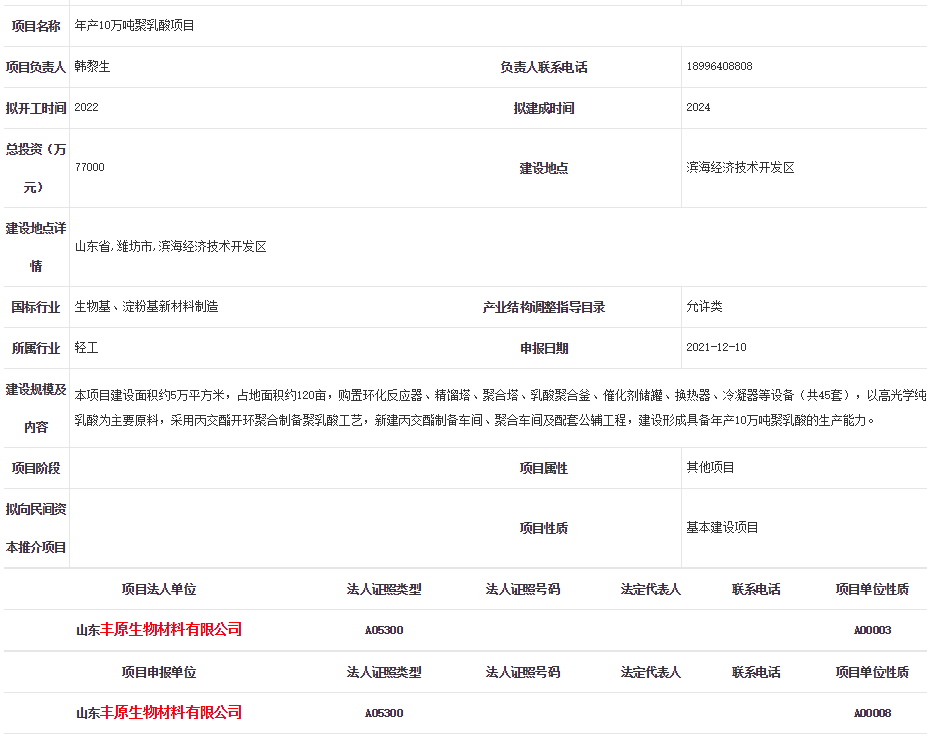The width and height of the screenshot is (927, 735).
Task: Click 法定代表人 header in legal entity table
Action: (650, 589)
